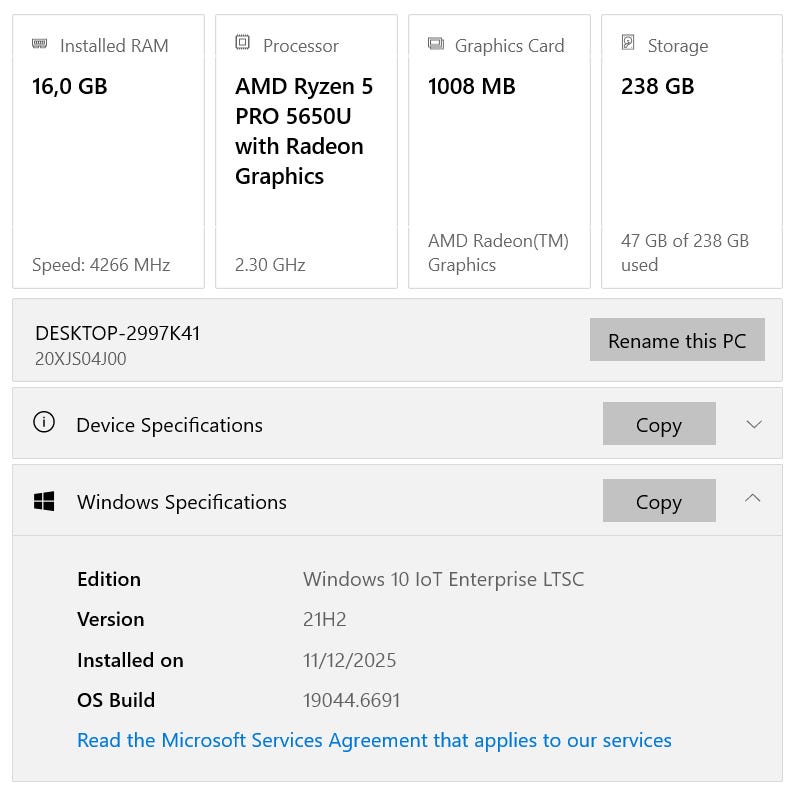Copy the Windows Specifications

658,501
